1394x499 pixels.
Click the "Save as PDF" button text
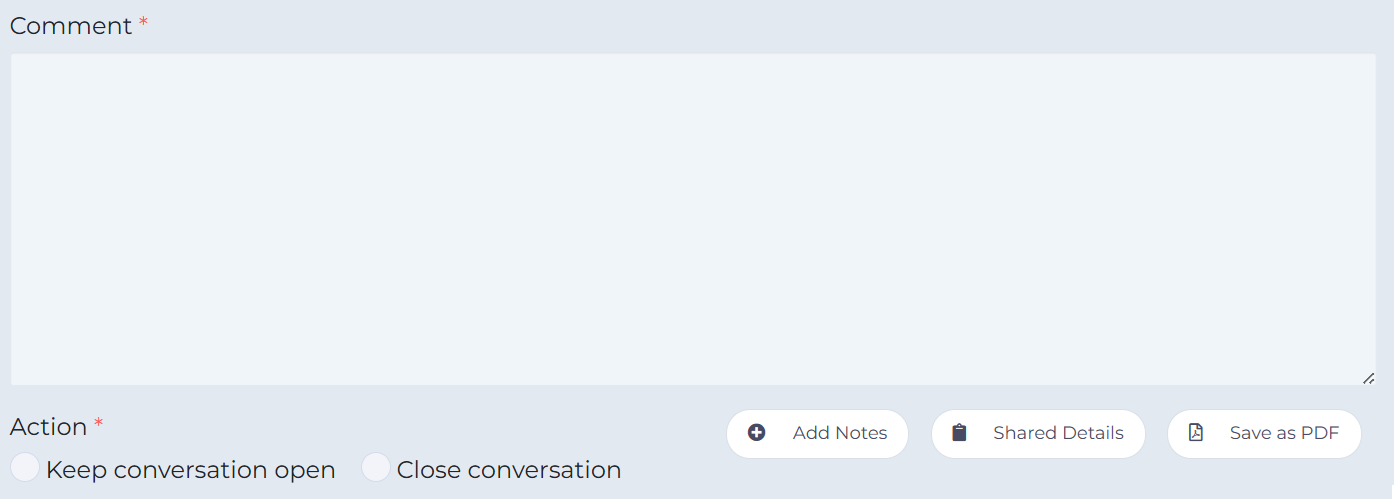click(x=1284, y=433)
